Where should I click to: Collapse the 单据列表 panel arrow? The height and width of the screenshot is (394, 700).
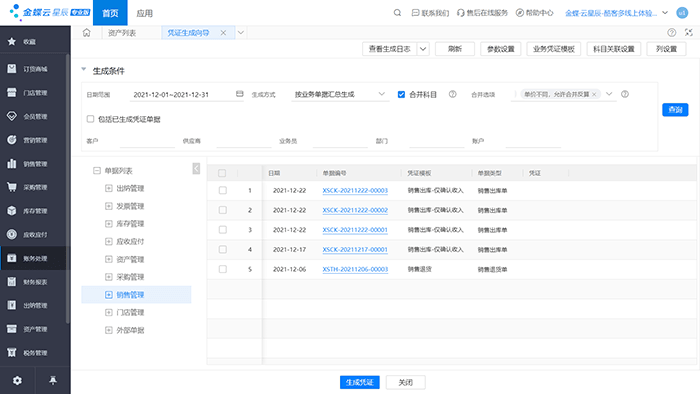[x=196, y=168]
